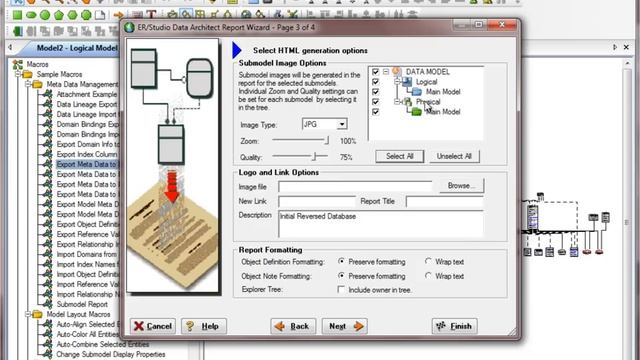Click the green Main Model folder icon
The height and width of the screenshot is (360, 640).
[416, 111]
